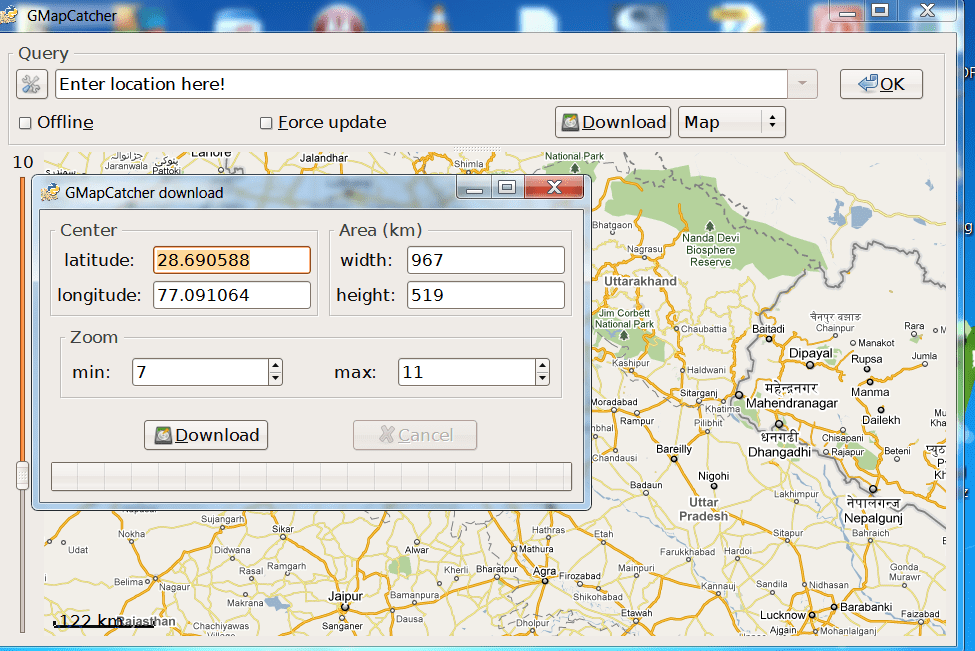Click Bareilly on the map
Viewport: 975px width, 651px height.
tap(674, 449)
